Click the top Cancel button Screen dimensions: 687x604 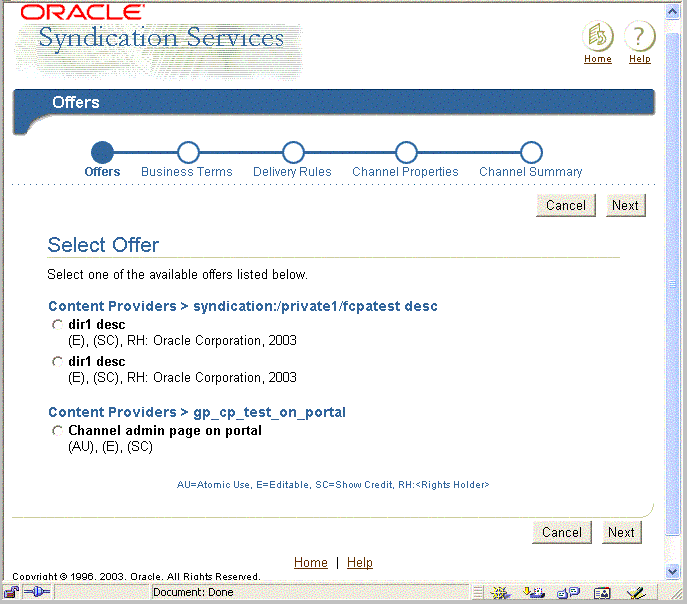tap(566, 205)
